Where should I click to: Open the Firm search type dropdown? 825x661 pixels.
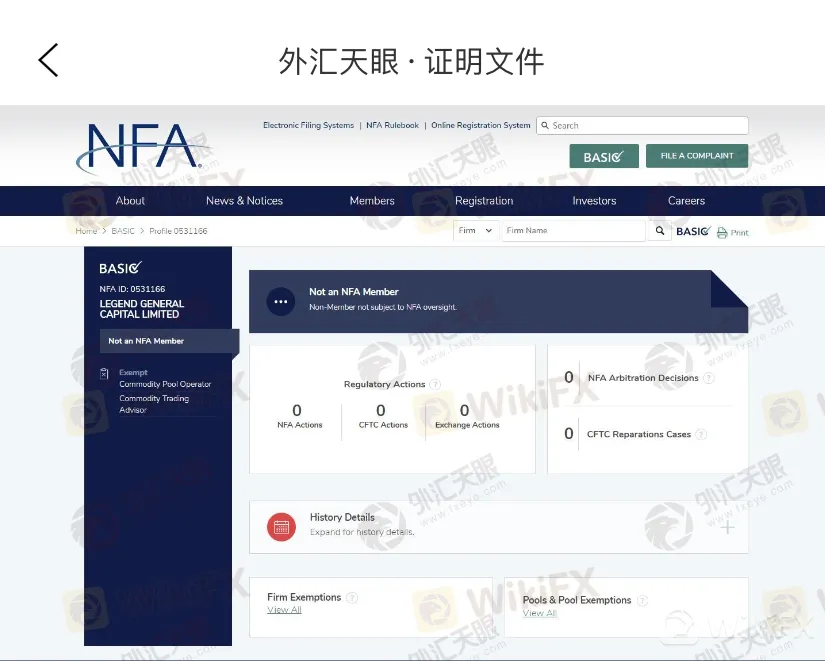pos(475,231)
